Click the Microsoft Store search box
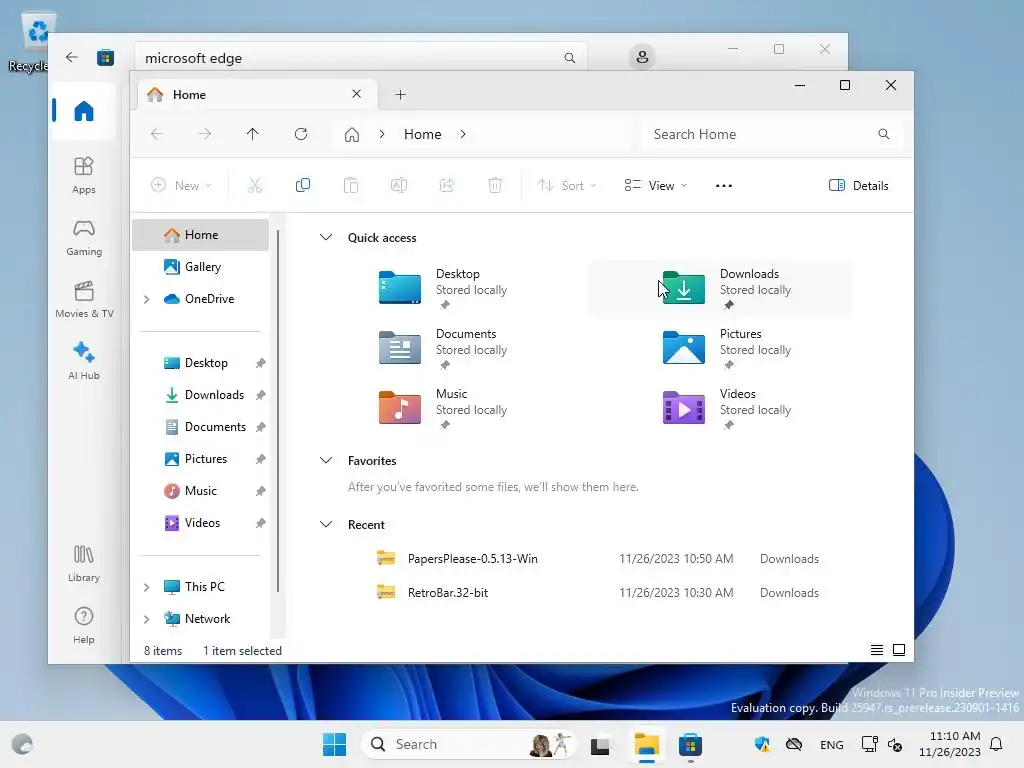 point(360,57)
